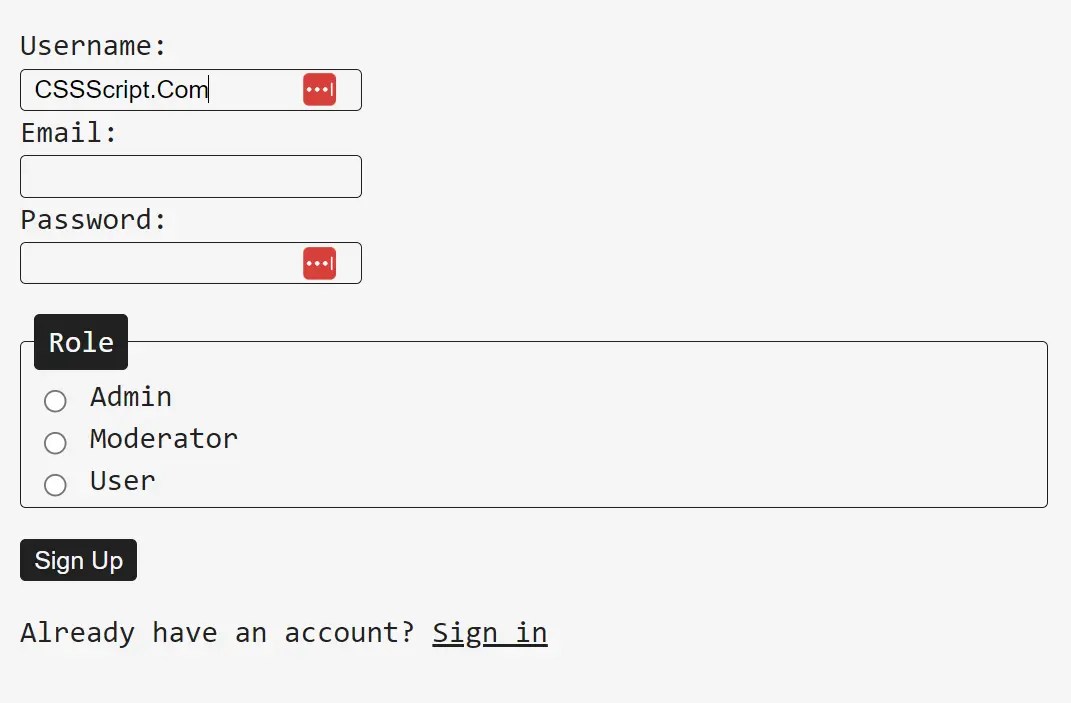Click the Admin option label text
The width and height of the screenshot is (1071, 703).
pos(130,397)
